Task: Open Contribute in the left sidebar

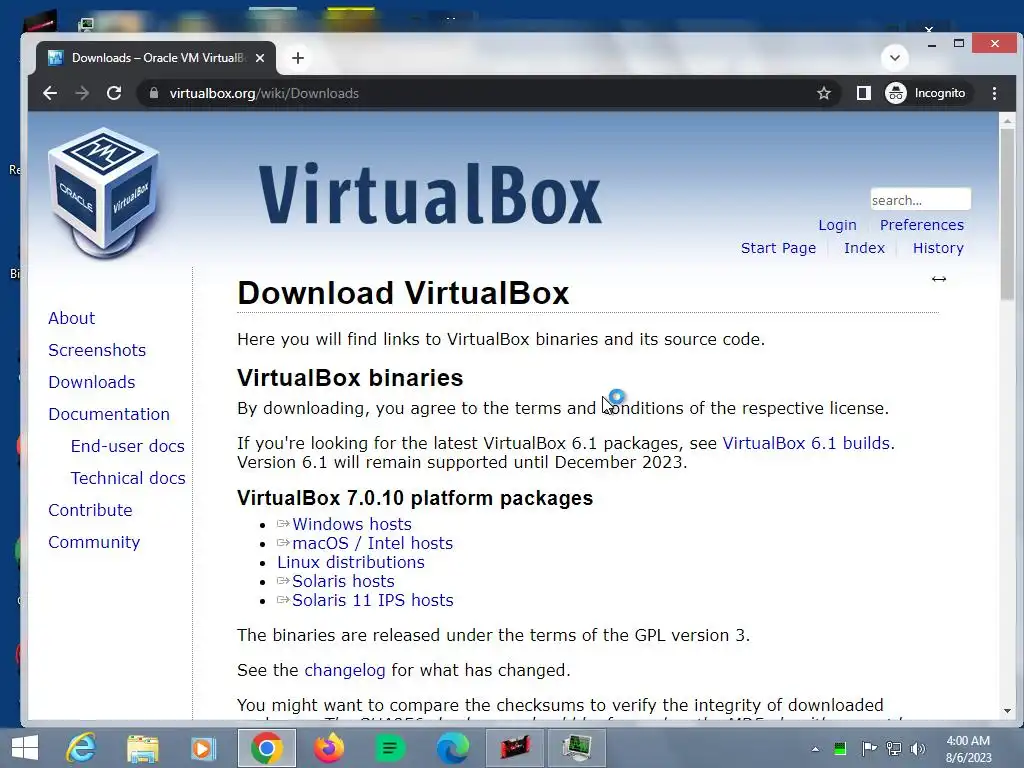Action: (x=90, y=510)
